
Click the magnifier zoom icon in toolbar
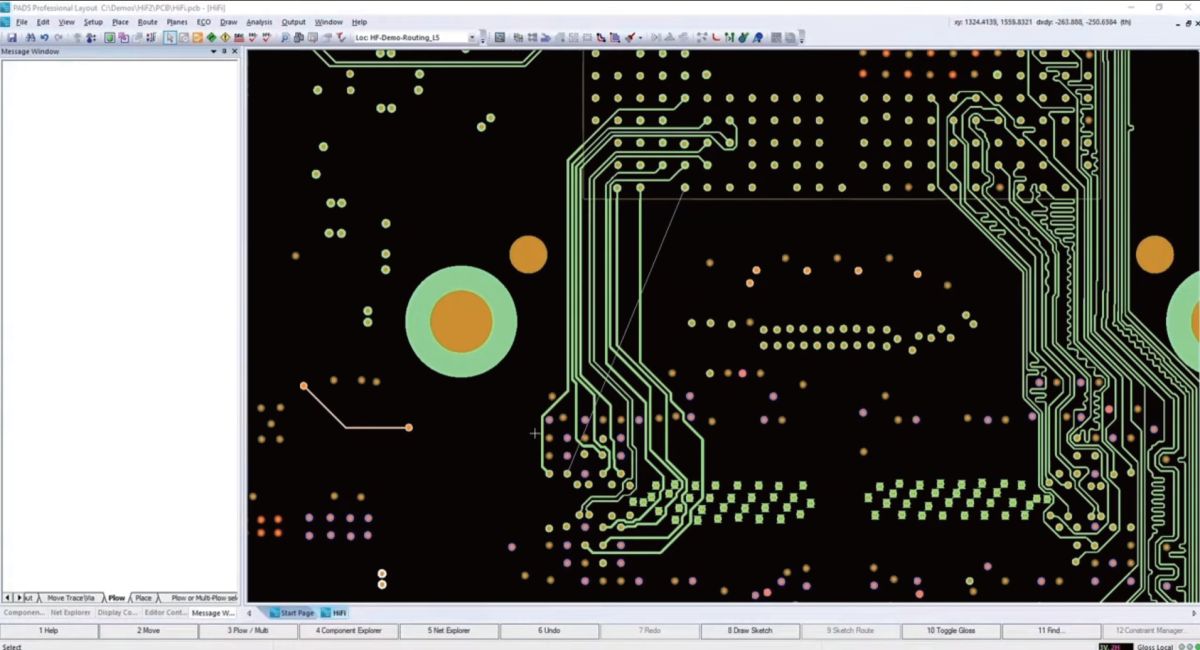point(285,37)
